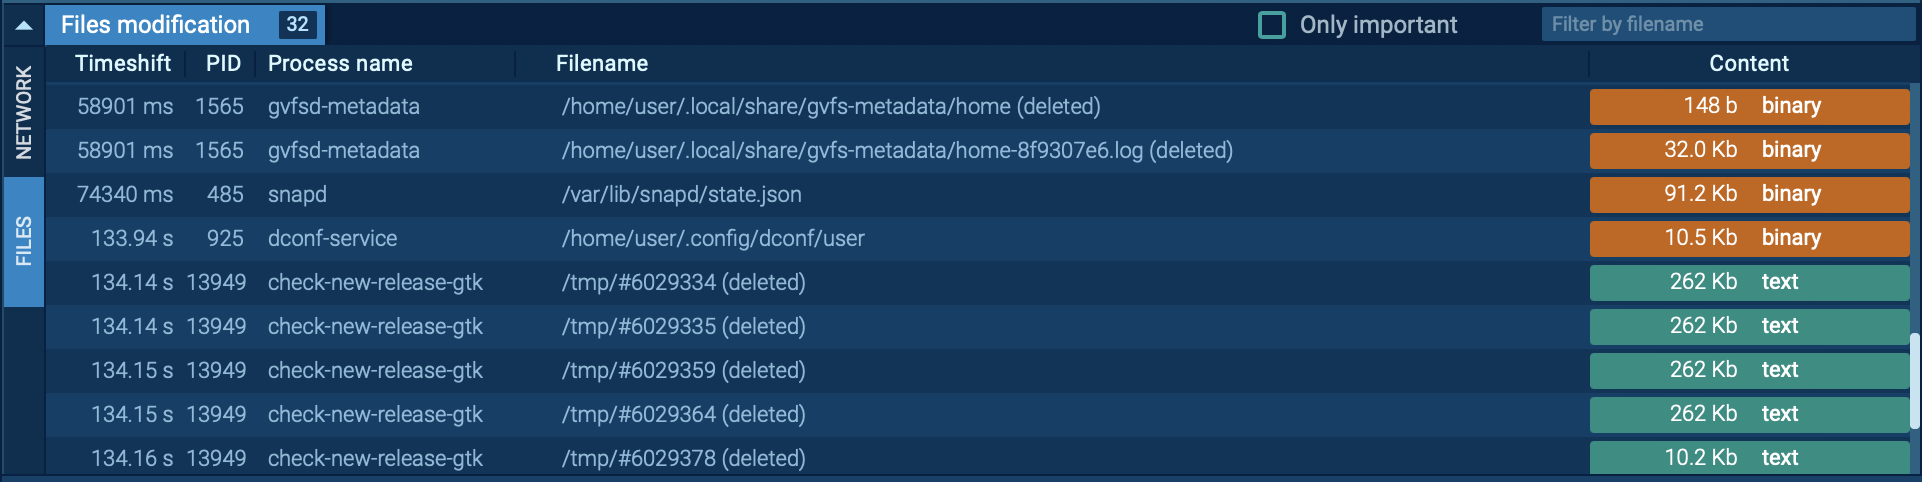Click the home-8f9307e6.log filename entry
Viewport: 1922px width, 482px height.
pos(896,150)
